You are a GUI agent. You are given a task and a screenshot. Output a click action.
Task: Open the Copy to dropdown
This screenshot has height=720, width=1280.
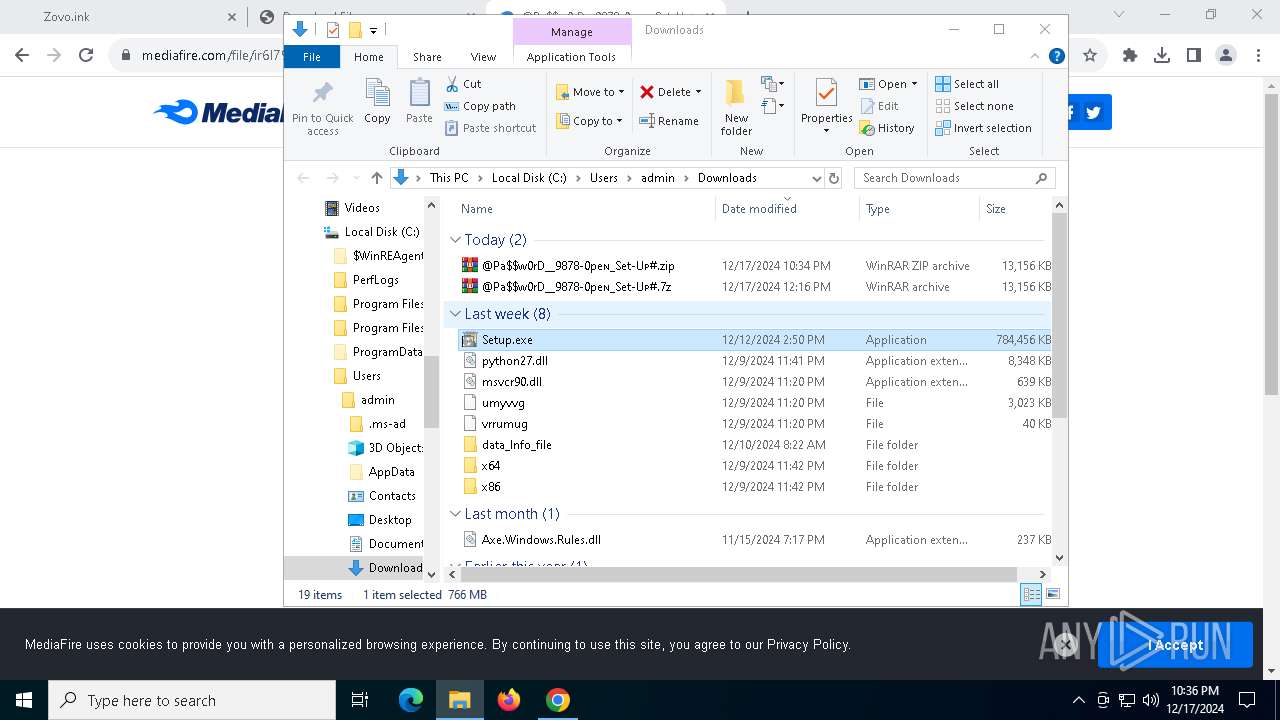(590, 121)
